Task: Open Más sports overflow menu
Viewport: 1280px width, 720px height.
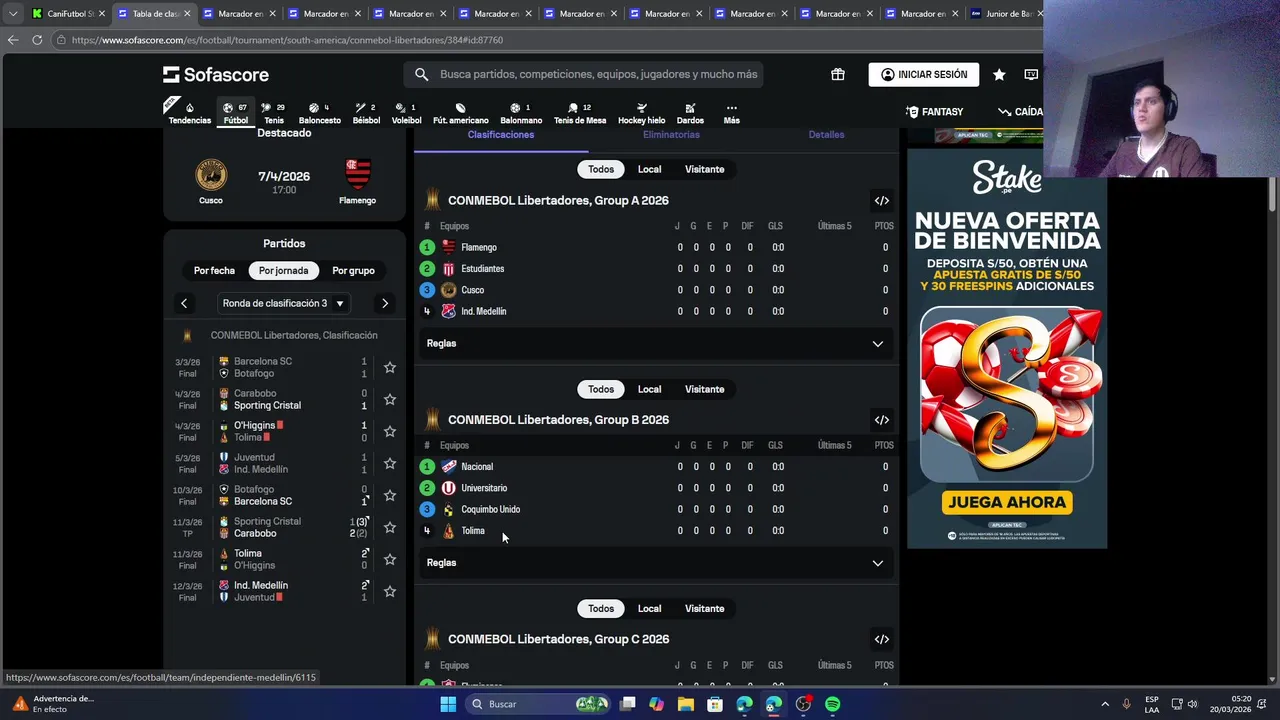Action: click(x=731, y=113)
